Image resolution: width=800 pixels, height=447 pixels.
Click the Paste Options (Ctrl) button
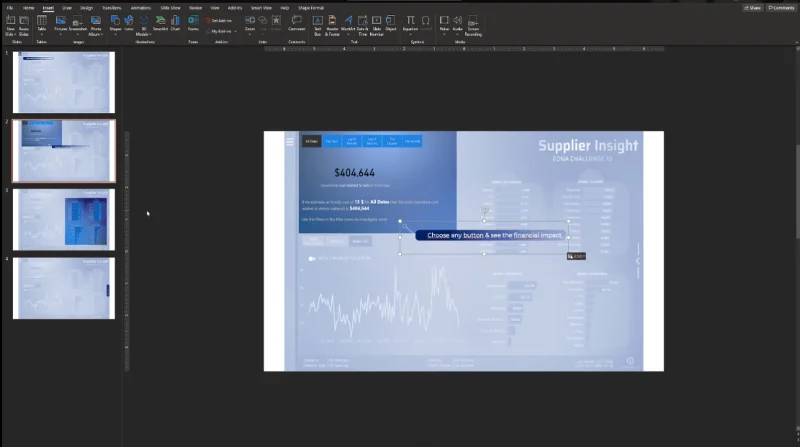[x=576, y=256]
